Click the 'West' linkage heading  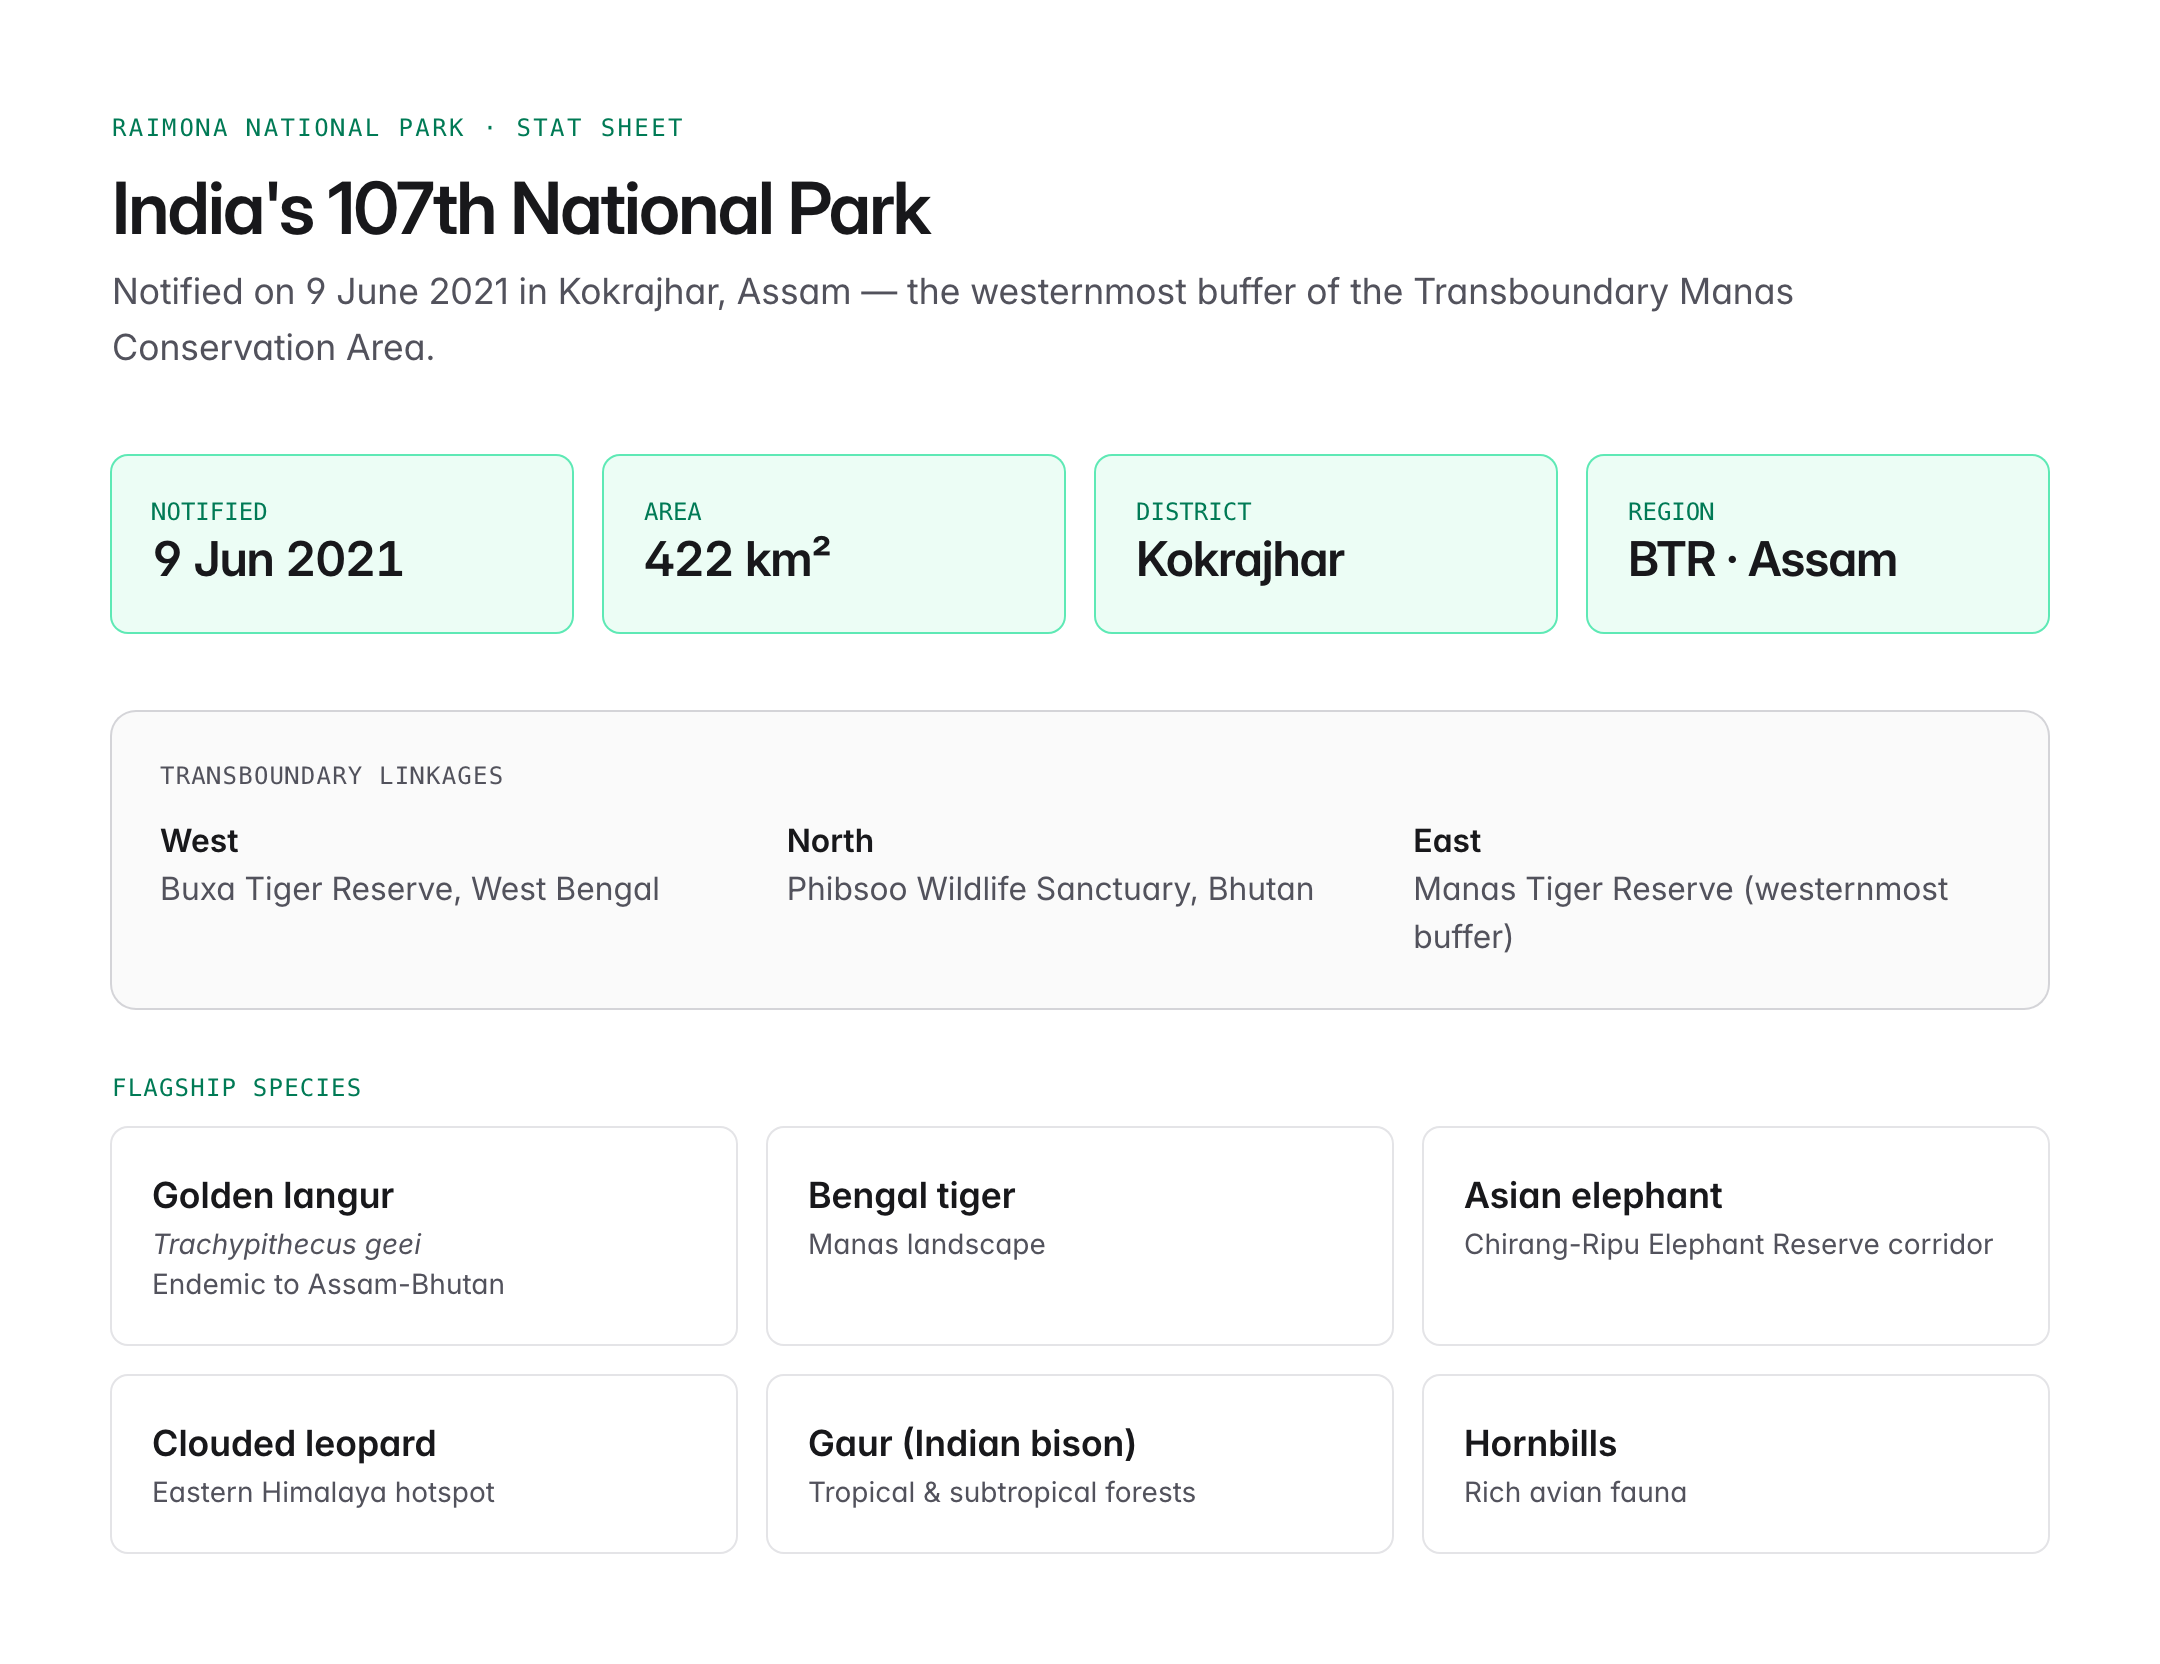[199, 841]
